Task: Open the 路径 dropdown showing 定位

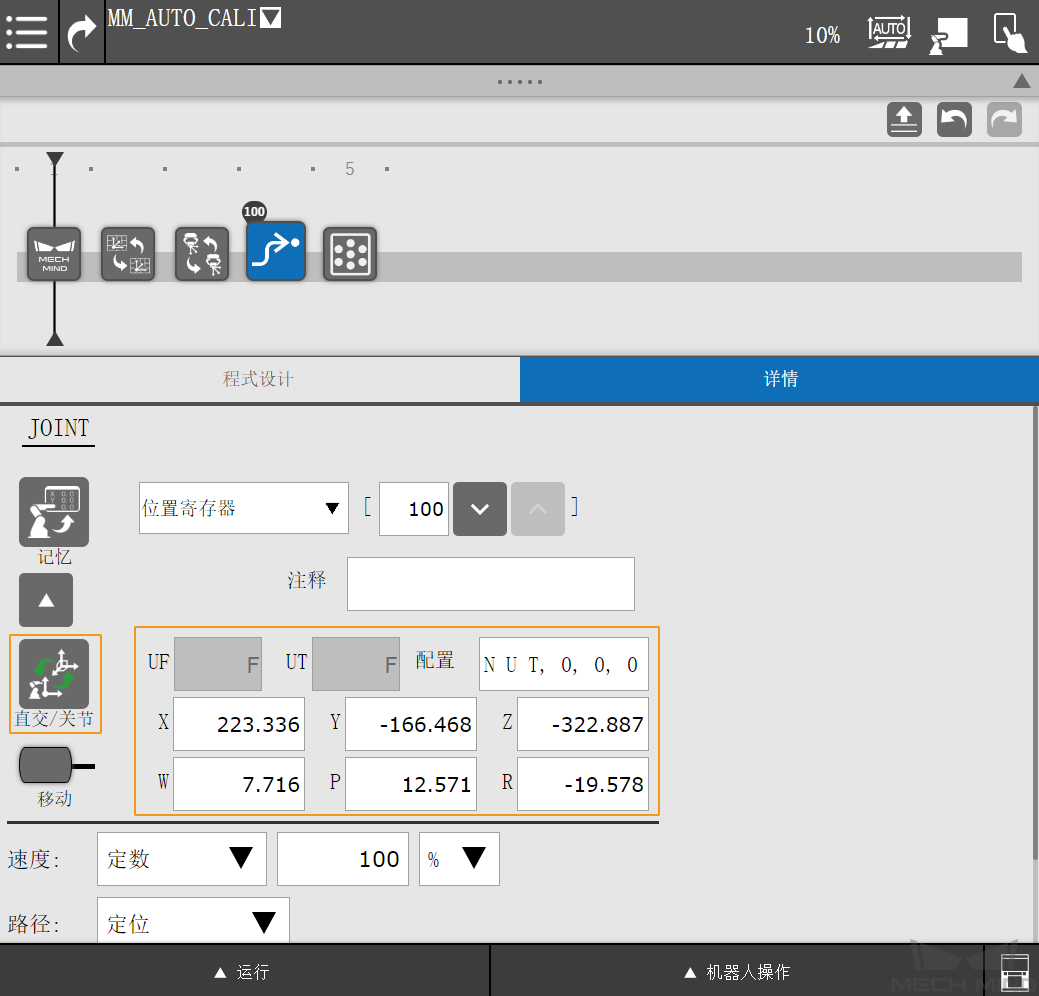Action: (193, 920)
